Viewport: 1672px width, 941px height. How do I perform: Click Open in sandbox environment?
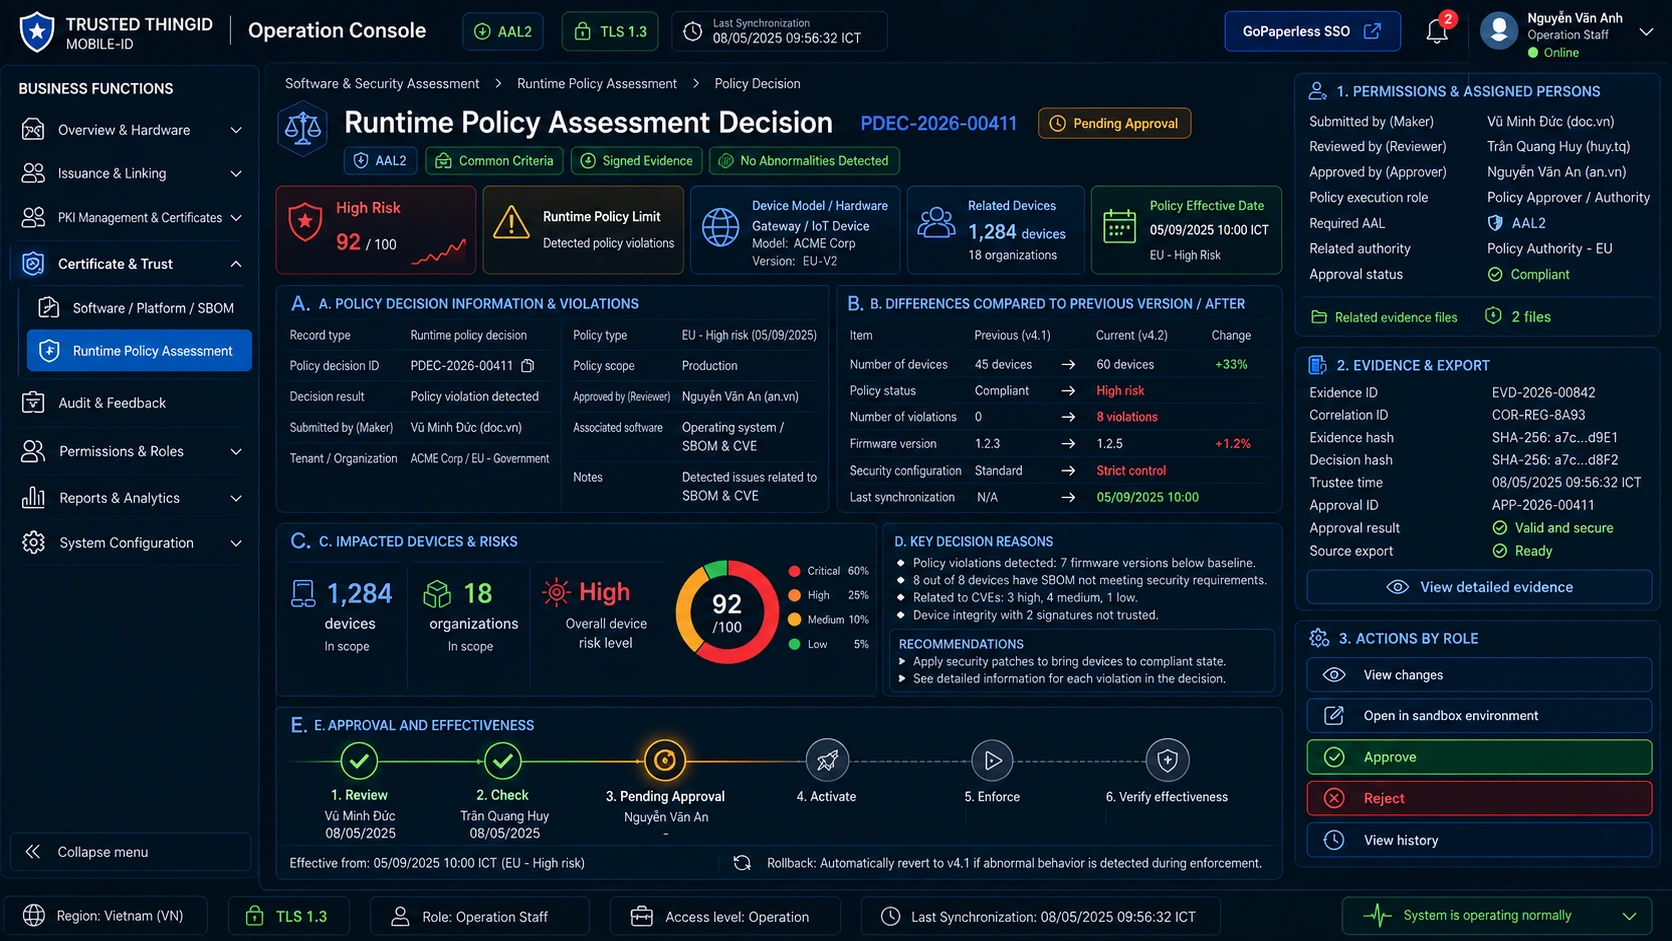(1479, 716)
